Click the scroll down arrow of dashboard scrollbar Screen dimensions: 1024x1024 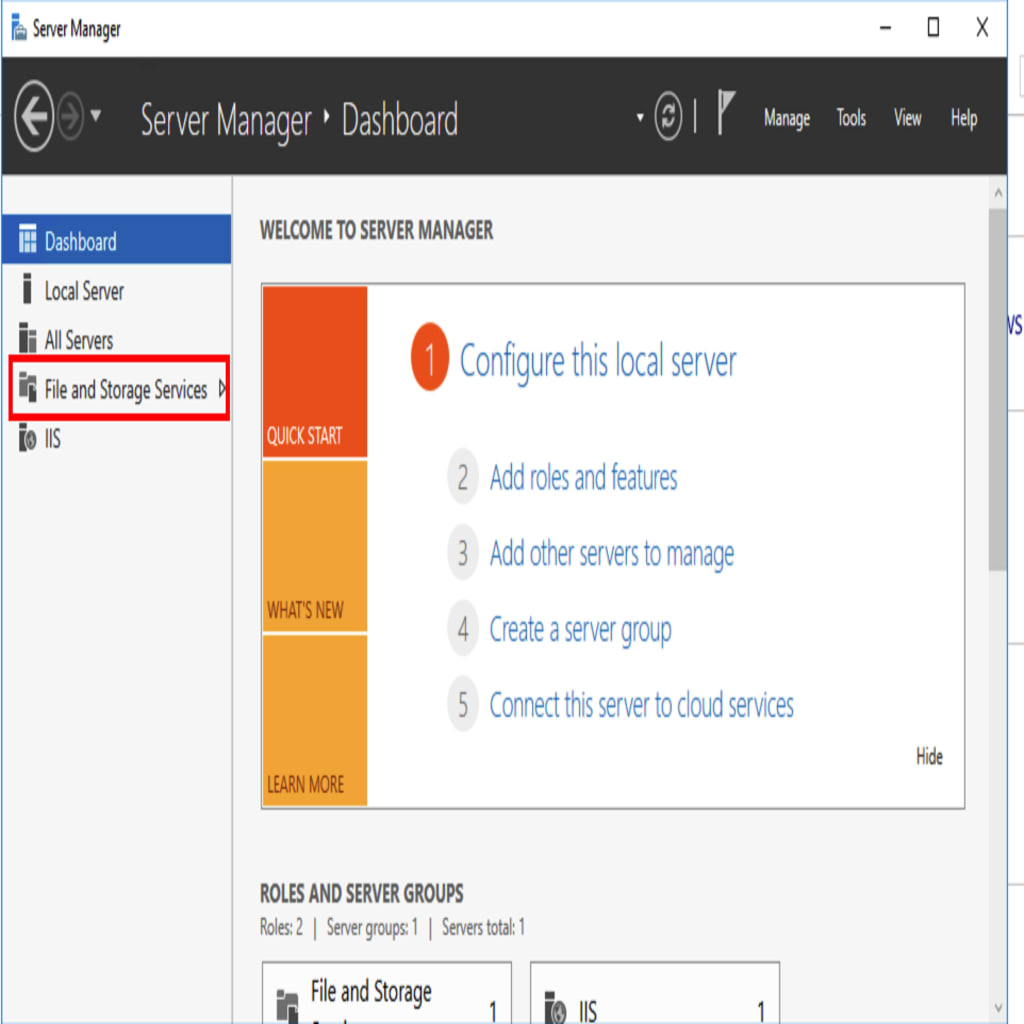click(x=998, y=1007)
